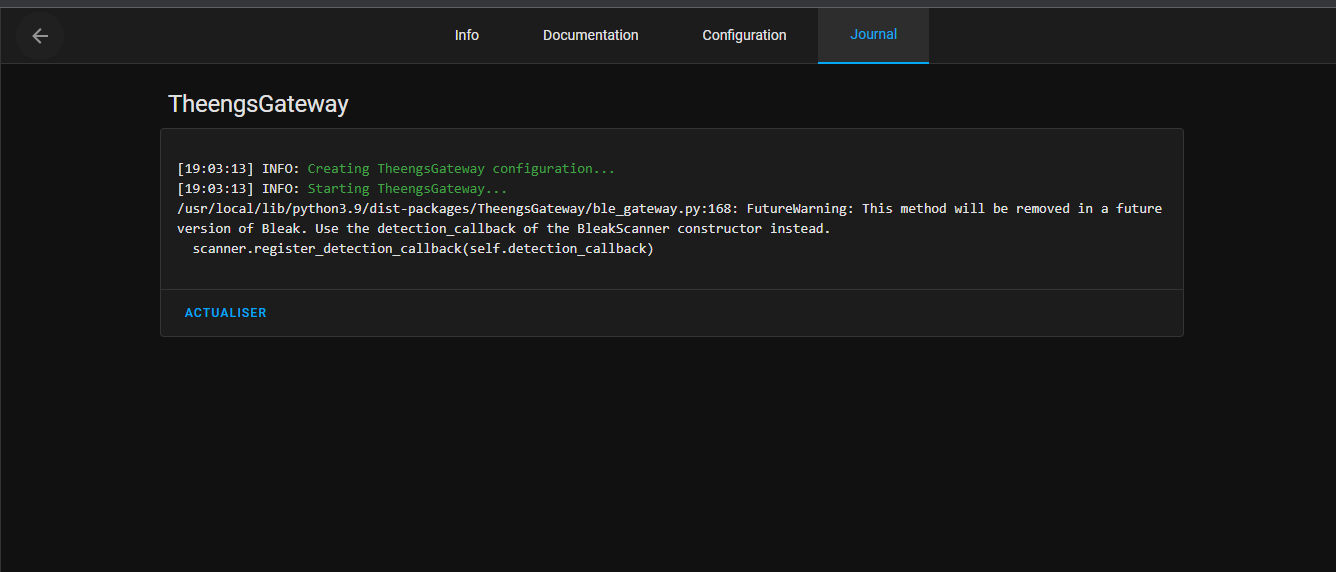This screenshot has width=1336, height=572.
Task: Click the TheengsGateway page heading
Action: pos(258,104)
